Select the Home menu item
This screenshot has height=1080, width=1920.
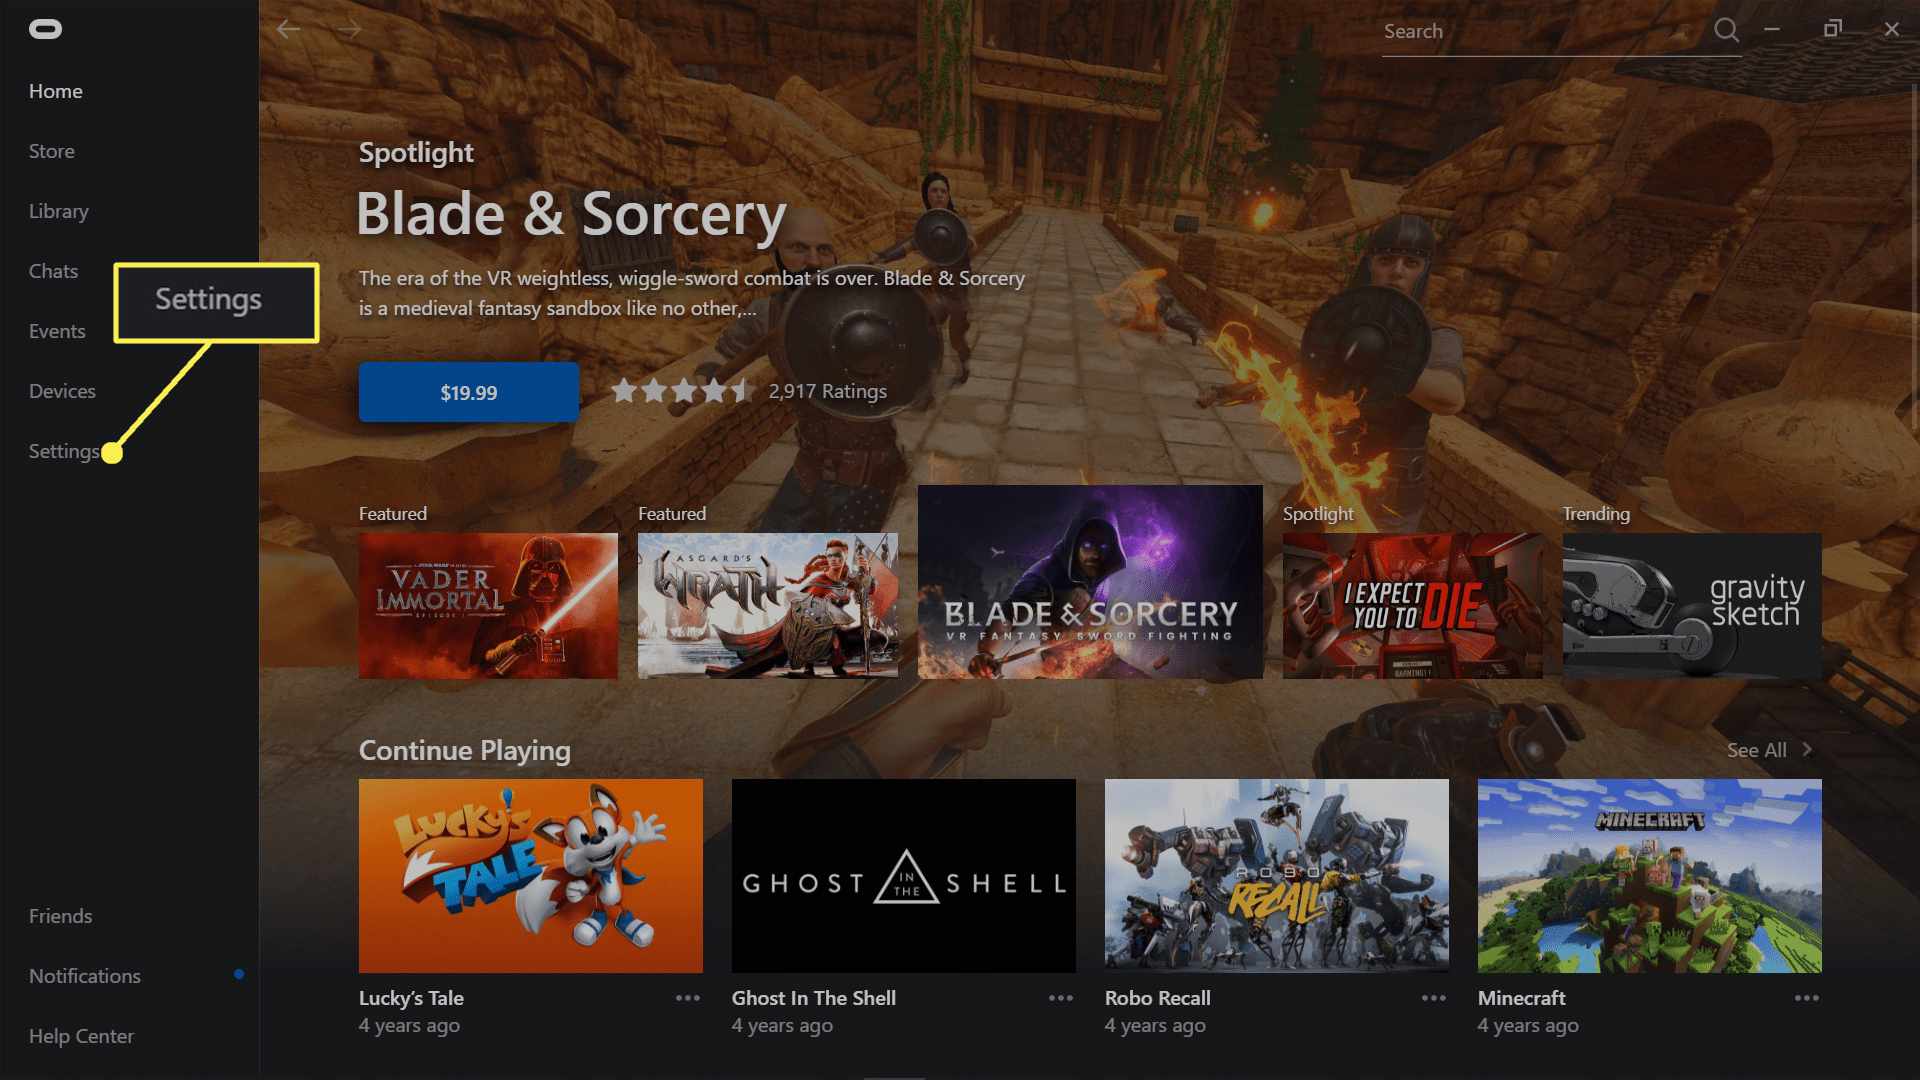[x=55, y=90]
